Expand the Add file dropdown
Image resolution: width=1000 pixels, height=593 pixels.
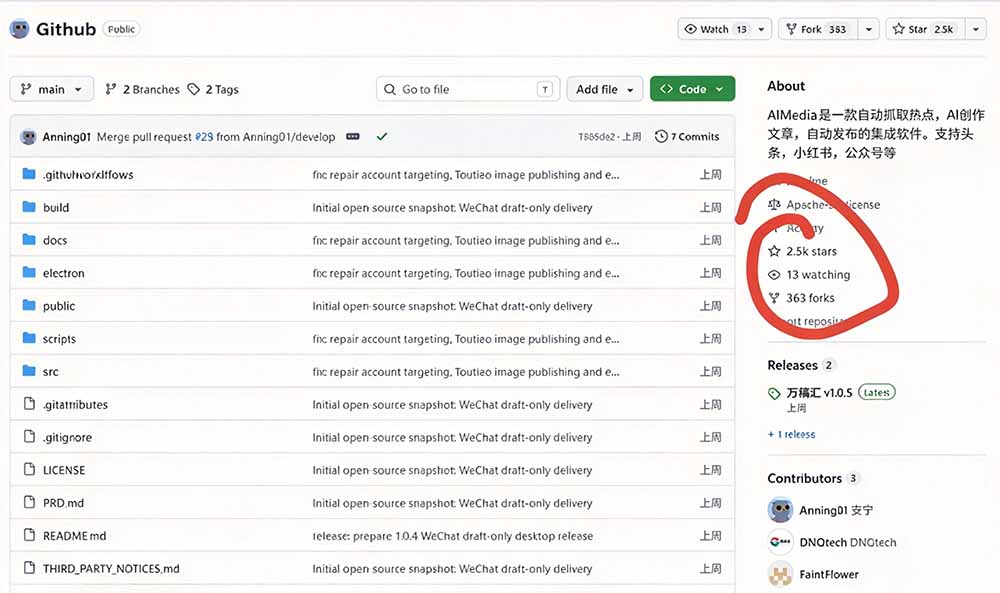(605, 89)
